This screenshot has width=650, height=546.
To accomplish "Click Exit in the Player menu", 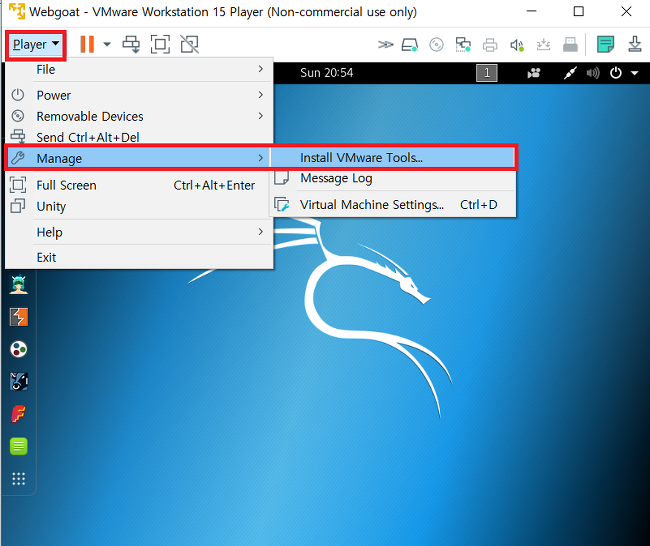I will point(139,257).
